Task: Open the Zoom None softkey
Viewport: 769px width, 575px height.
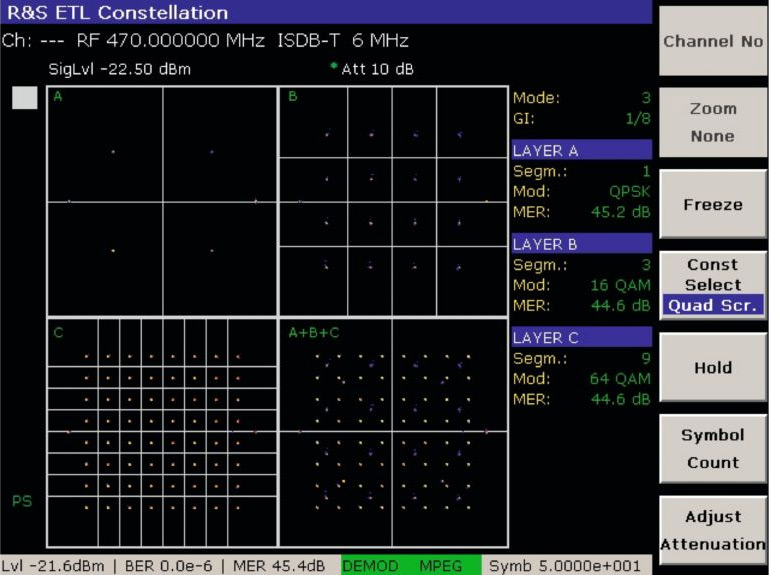Action: pos(712,122)
